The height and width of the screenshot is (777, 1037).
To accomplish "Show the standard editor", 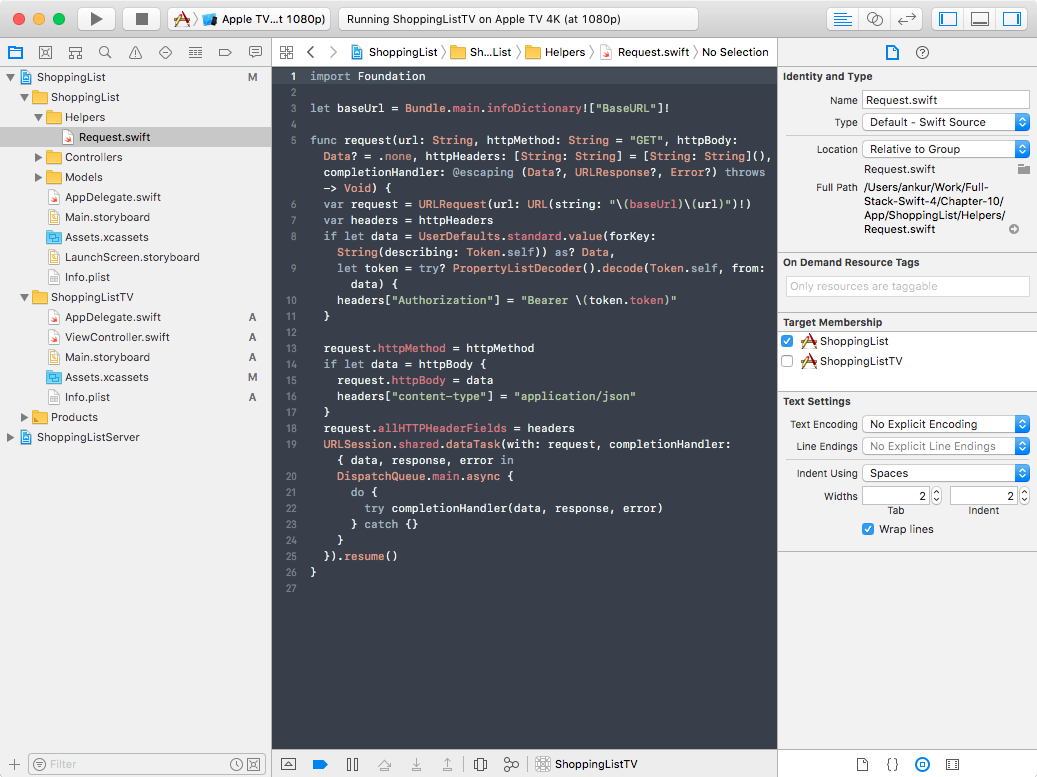I will click(842, 19).
